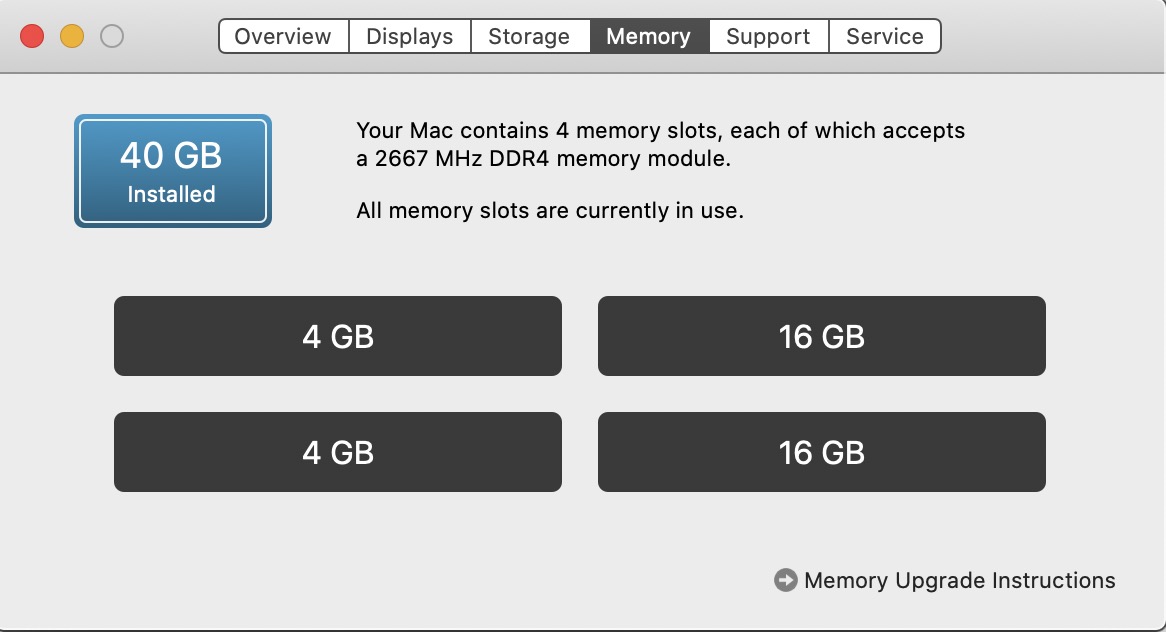Switch to the Overview tab
This screenshot has height=632, width=1166.
pos(283,37)
